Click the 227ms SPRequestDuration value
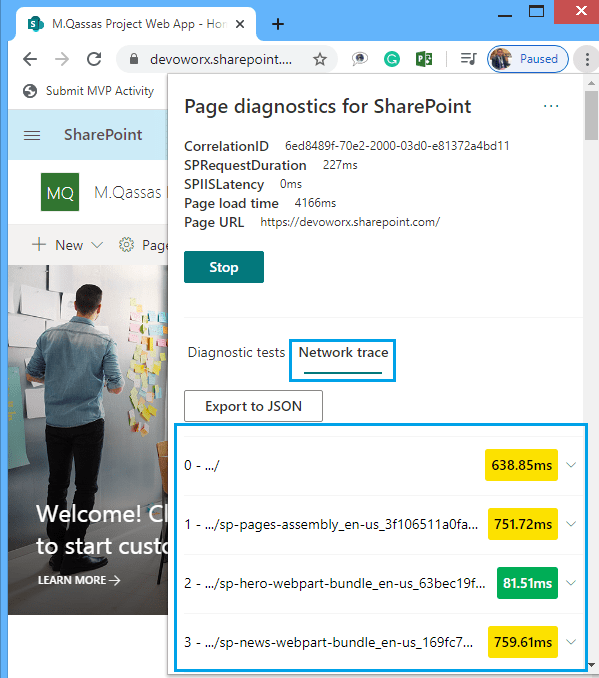Image resolution: width=599 pixels, height=678 pixels. (x=340, y=165)
